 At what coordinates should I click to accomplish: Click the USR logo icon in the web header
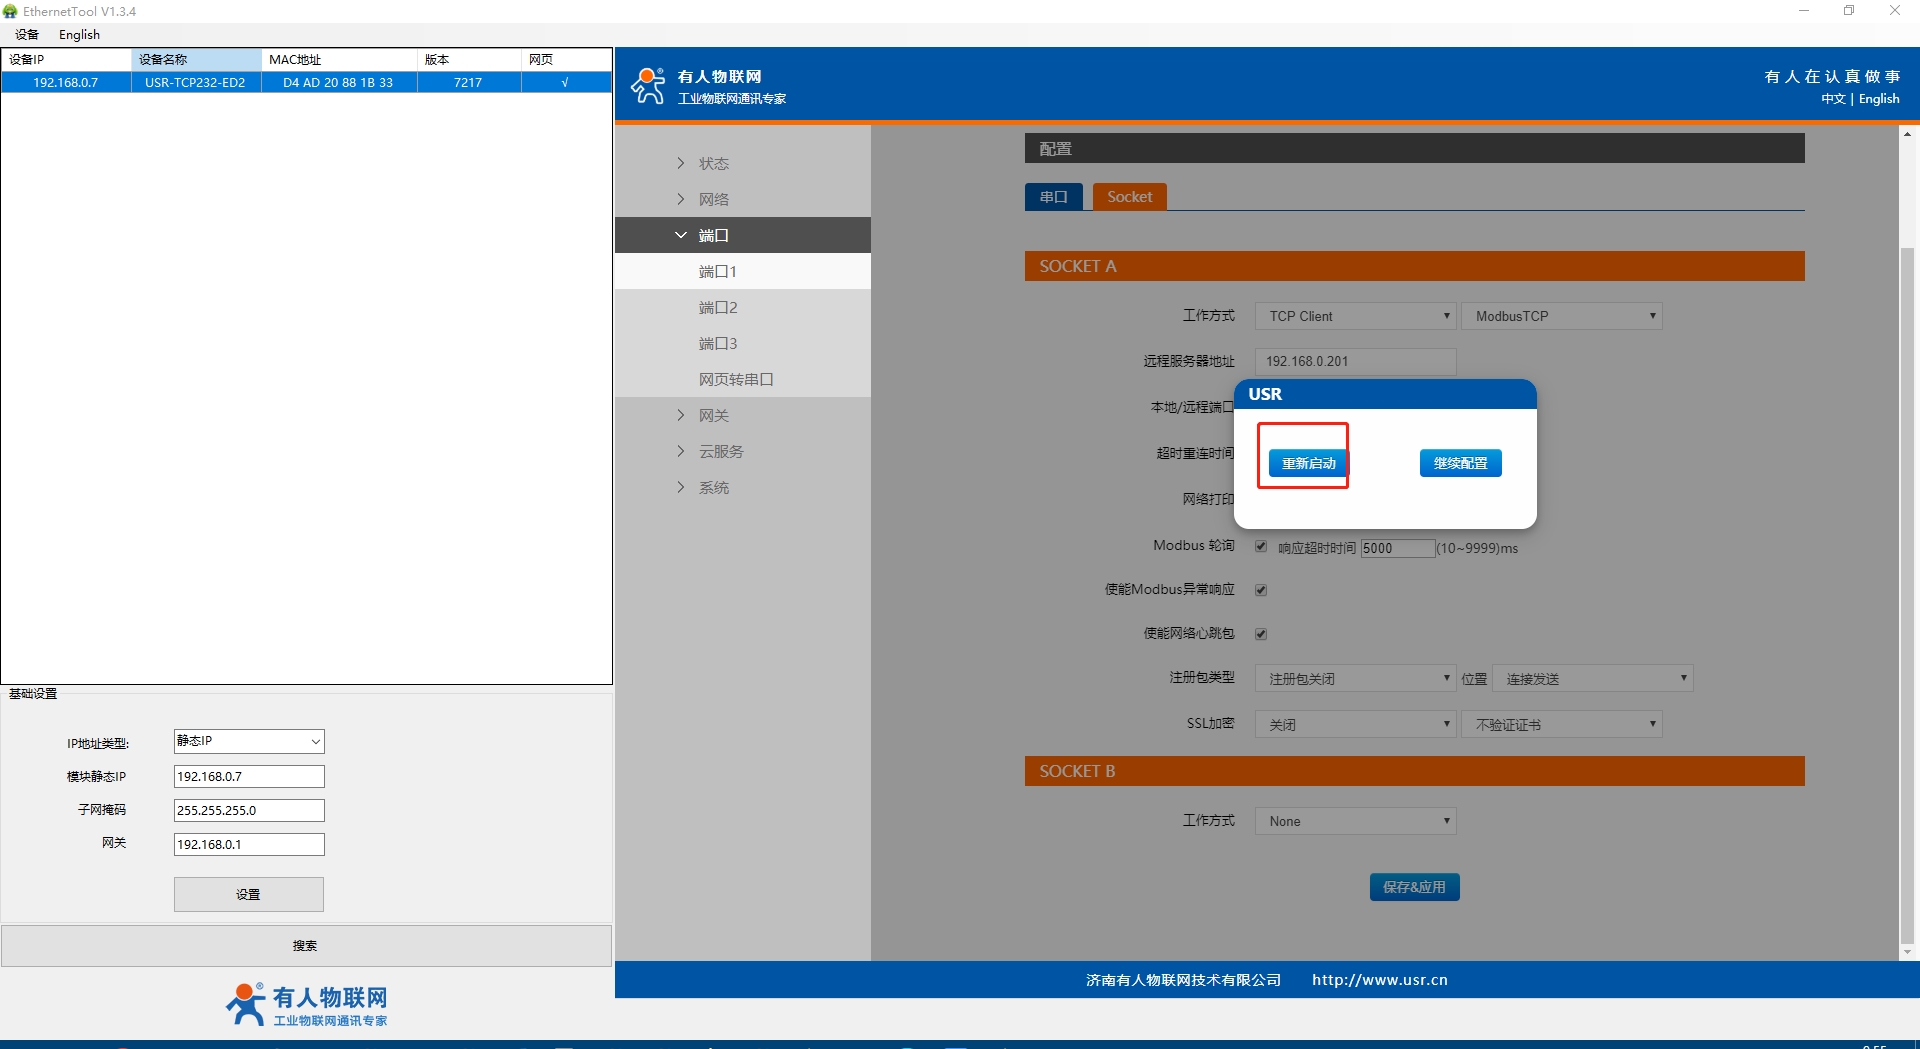click(x=648, y=86)
